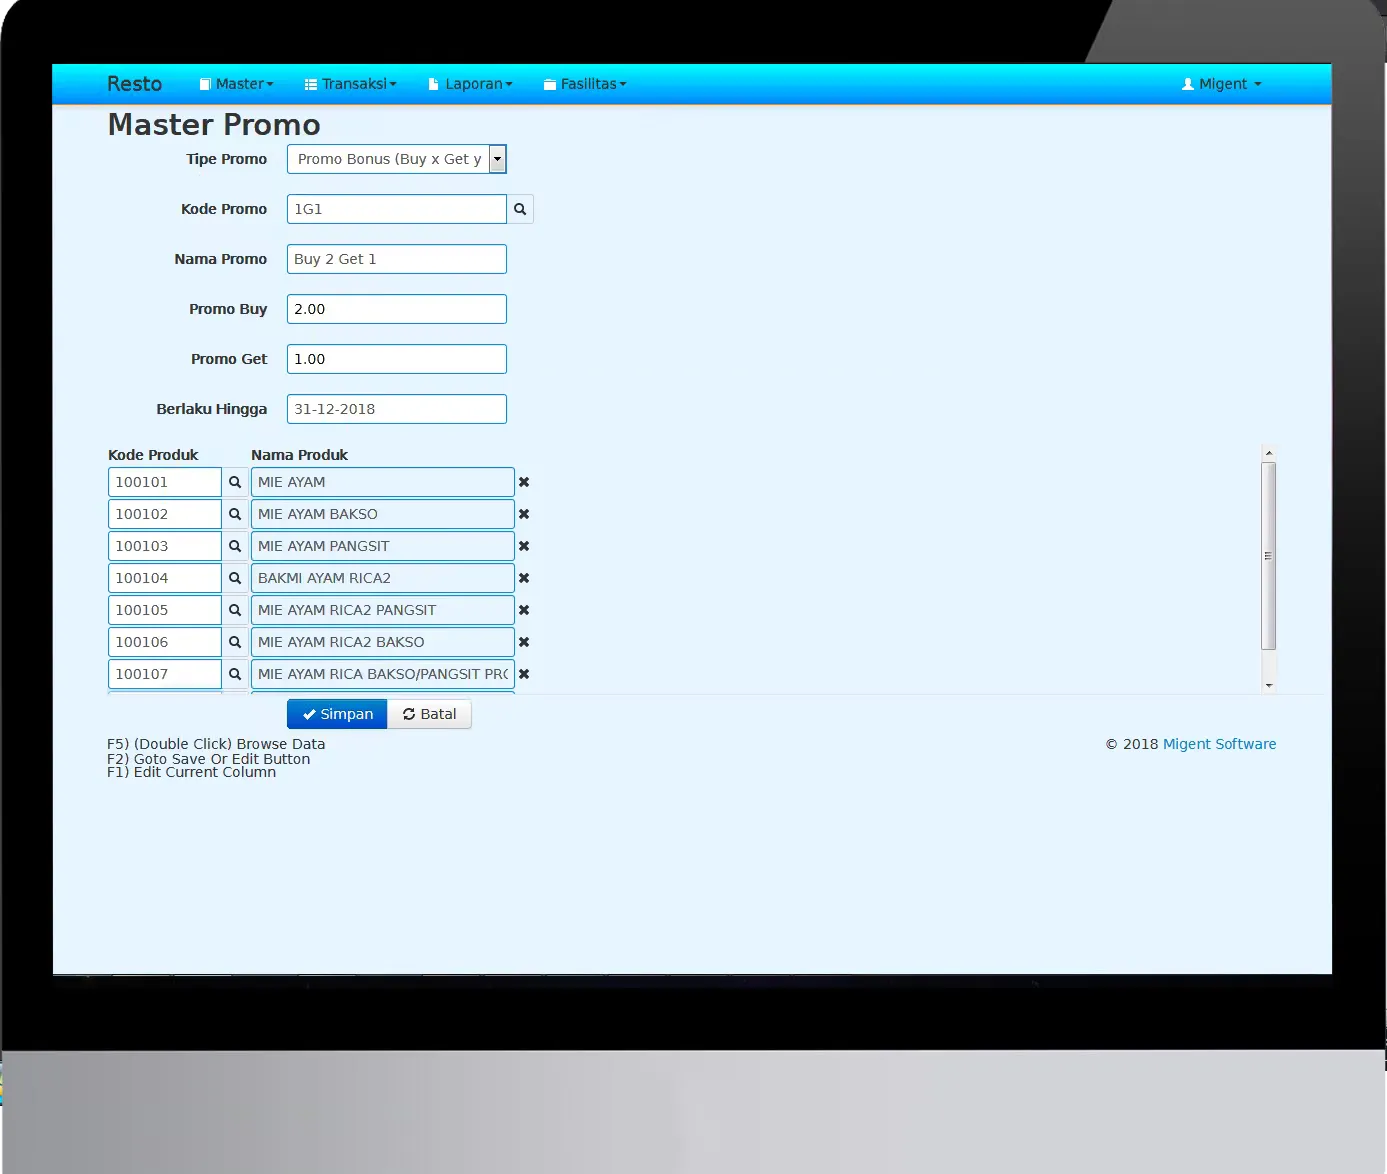Remove the MIE AYAM RICA2 BAKSO row

pyautogui.click(x=524, y=642)
